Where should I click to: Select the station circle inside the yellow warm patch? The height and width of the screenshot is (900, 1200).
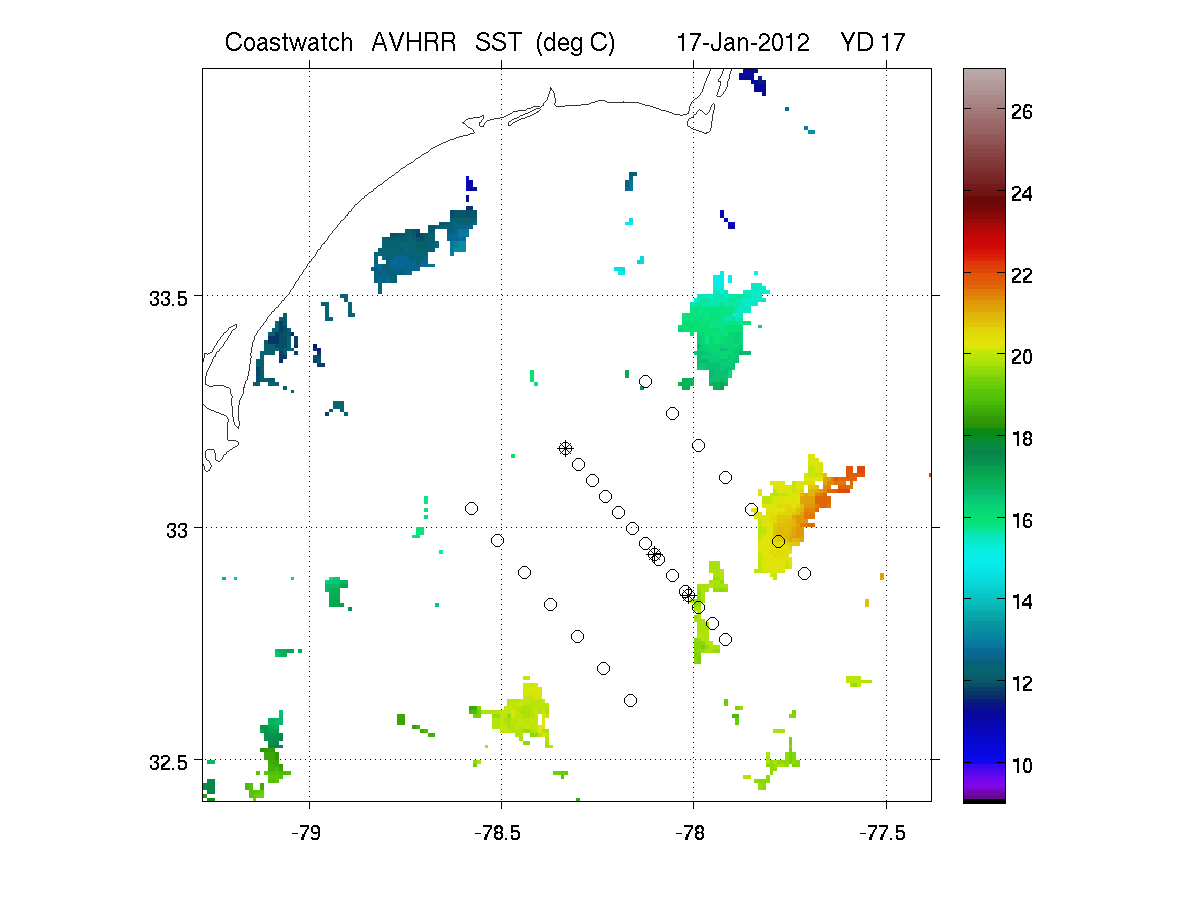tap(778, 541)
